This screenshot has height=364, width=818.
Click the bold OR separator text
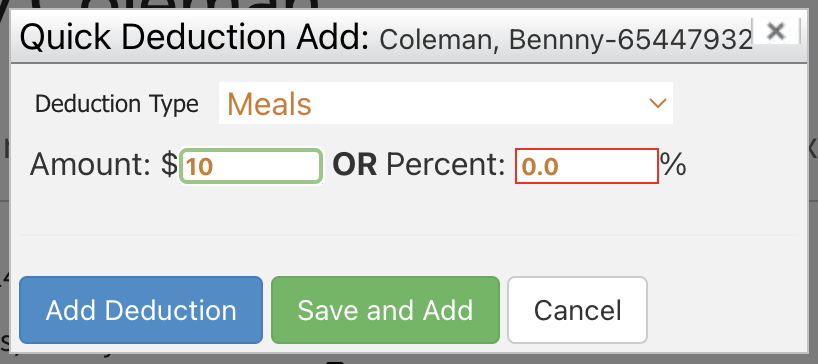tap(355, 165)
